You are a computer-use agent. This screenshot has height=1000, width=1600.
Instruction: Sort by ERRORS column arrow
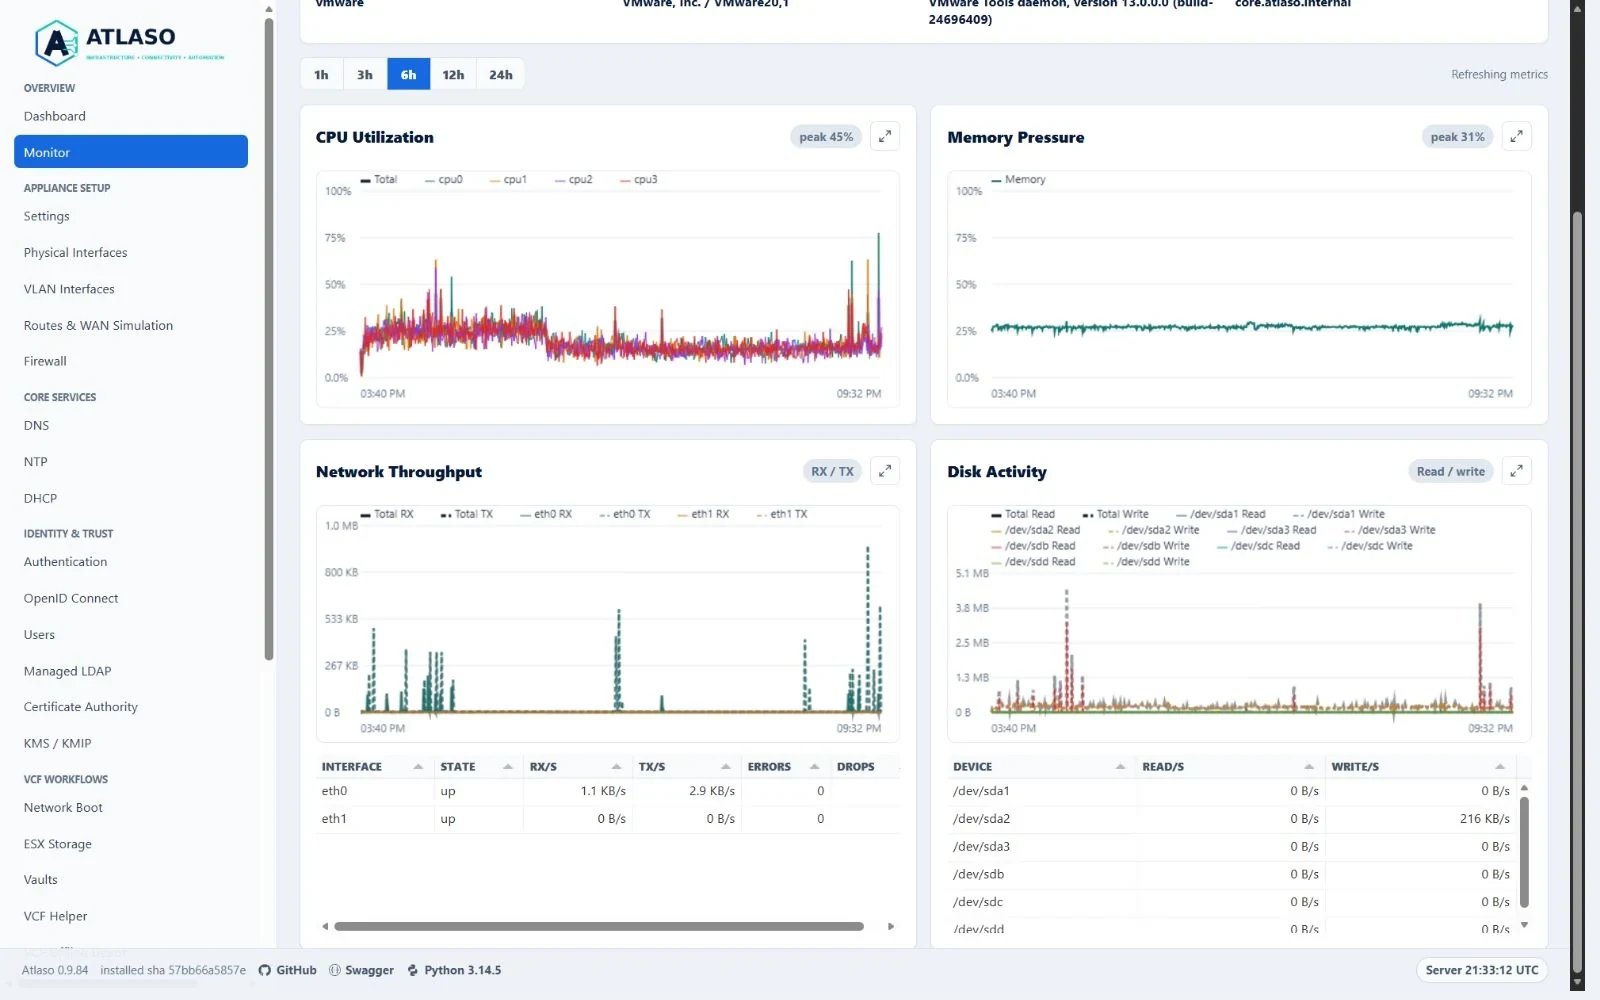pos(815,767)
